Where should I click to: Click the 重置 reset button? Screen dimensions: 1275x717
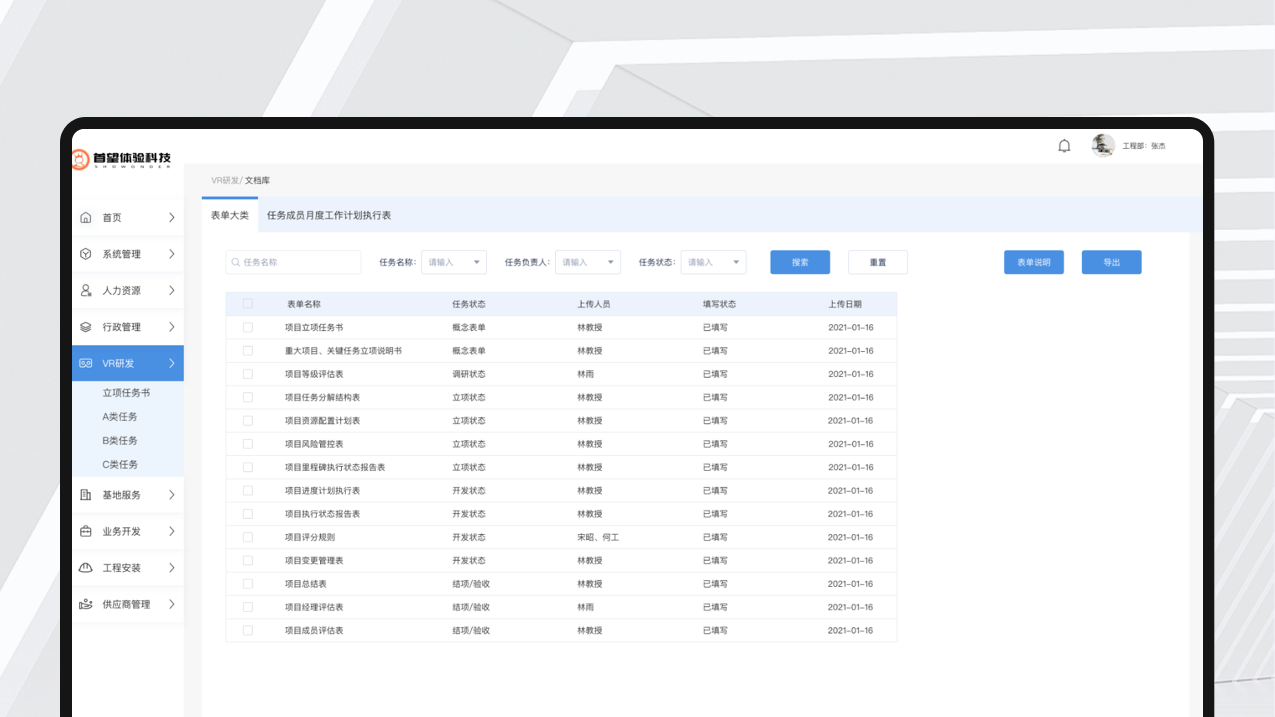(x=878, y=262)
